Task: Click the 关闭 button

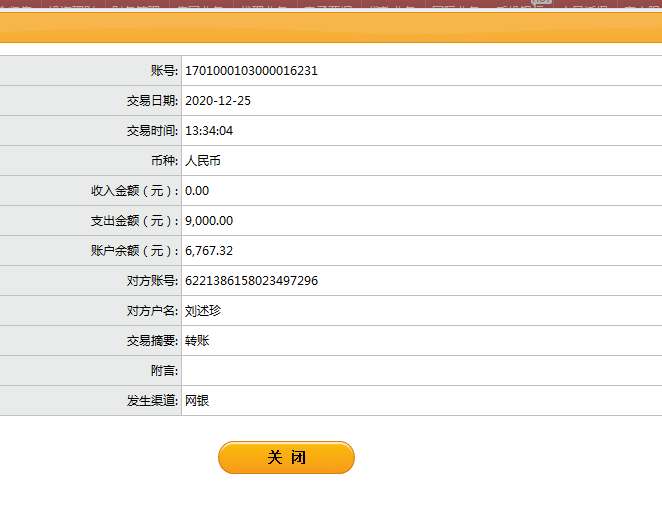Action: (x=286, y=457)
